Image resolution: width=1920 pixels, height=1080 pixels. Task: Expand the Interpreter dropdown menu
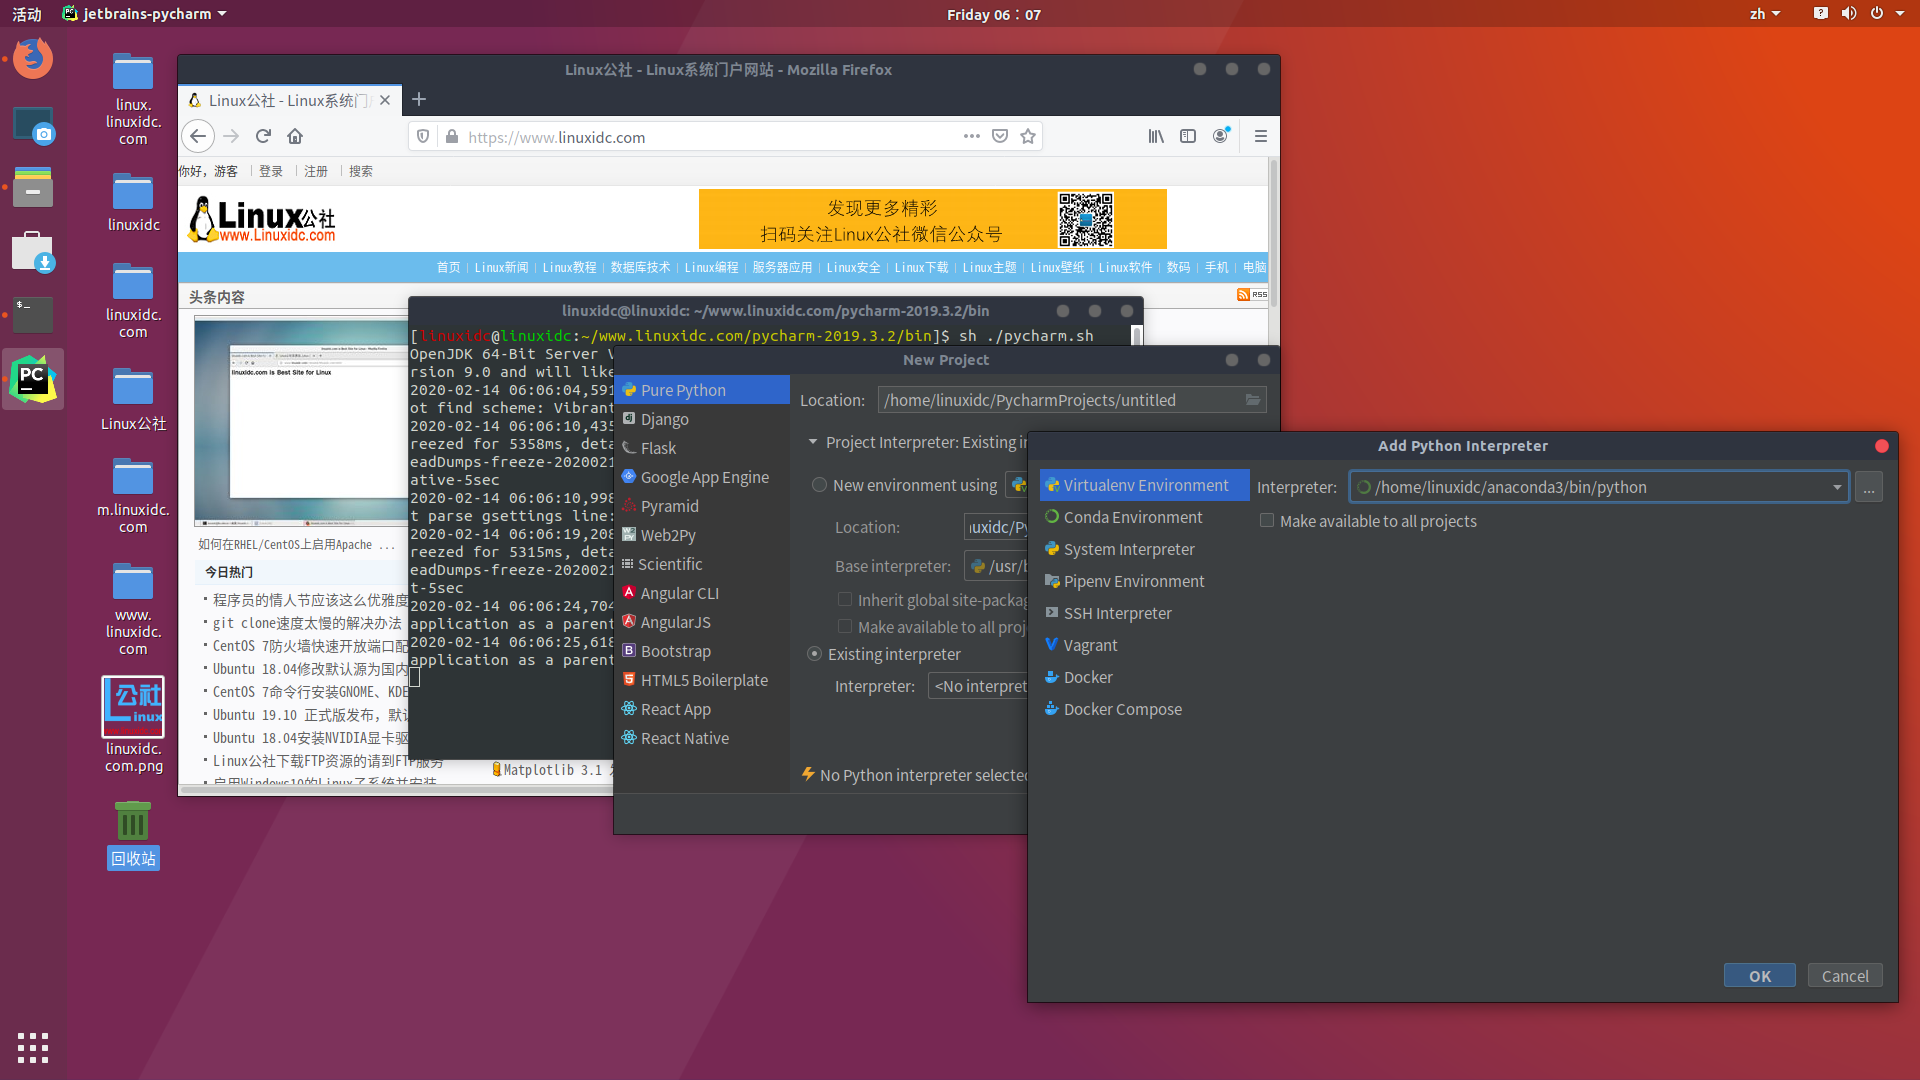[1837, 487]
